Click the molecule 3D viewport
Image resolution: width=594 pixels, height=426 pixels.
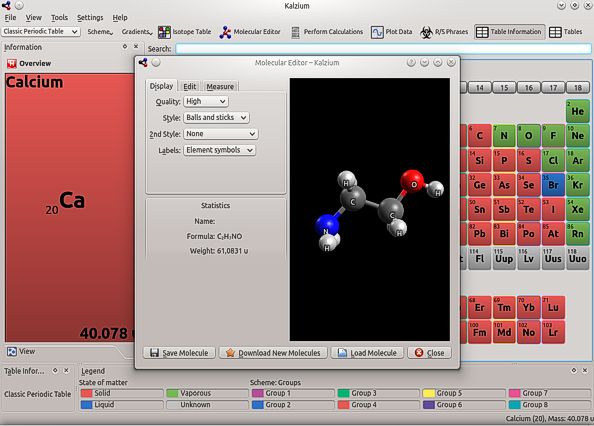tap(370, 209)
